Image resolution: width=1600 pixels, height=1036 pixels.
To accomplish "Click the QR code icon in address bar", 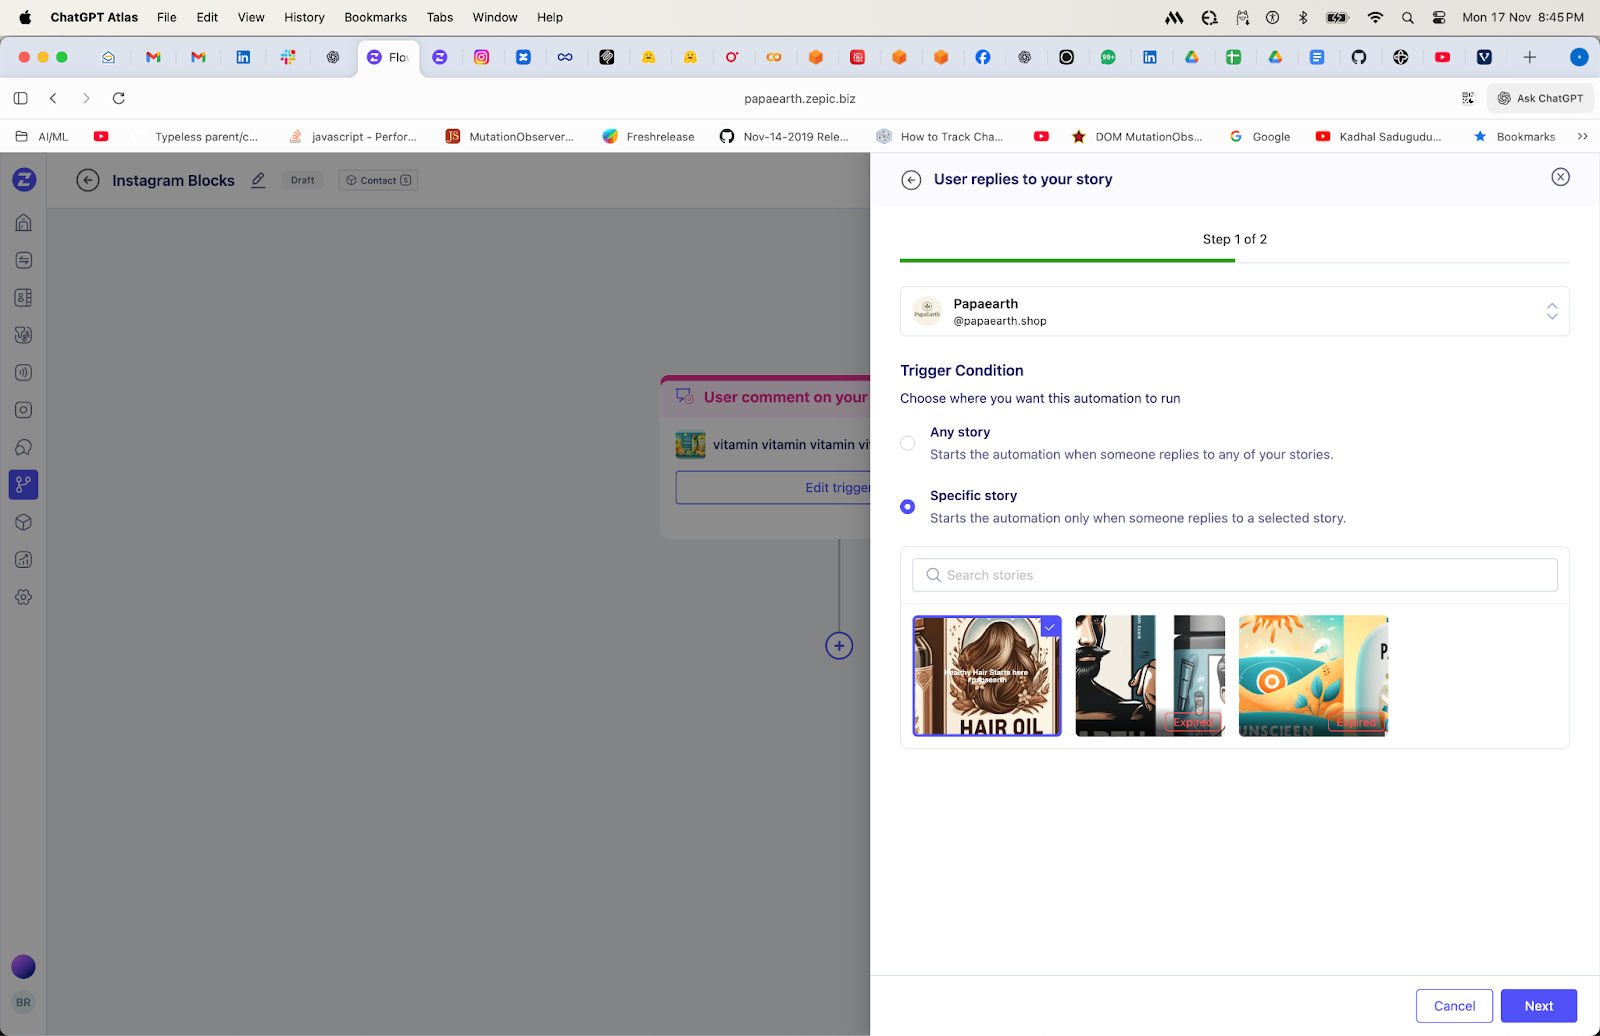I will pyautogui.click(x=1468, y=98).
